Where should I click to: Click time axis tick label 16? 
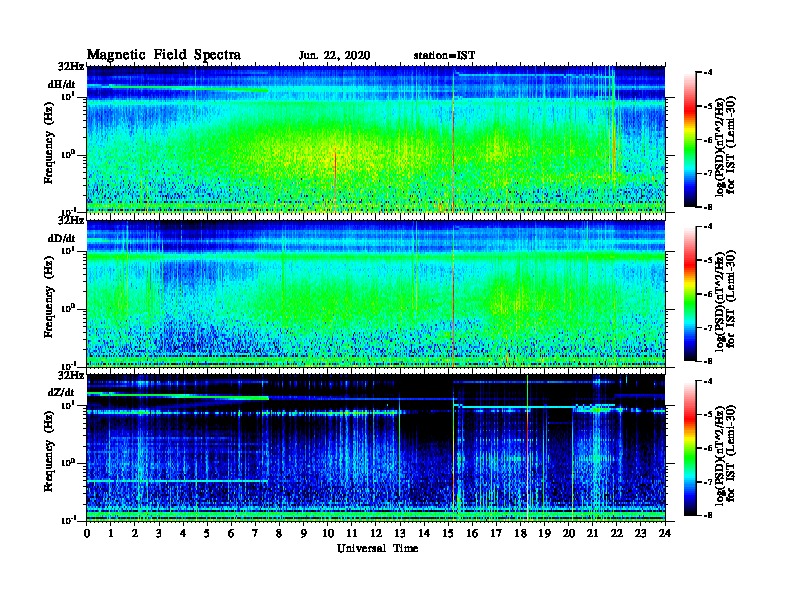(472, 533)
